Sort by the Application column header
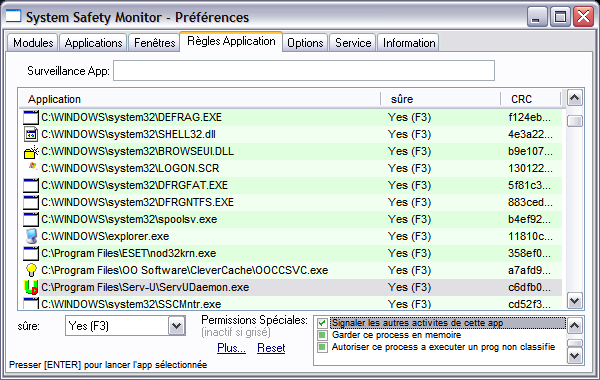Viewport: 600px width, 380px height. [x=200, y=99]
